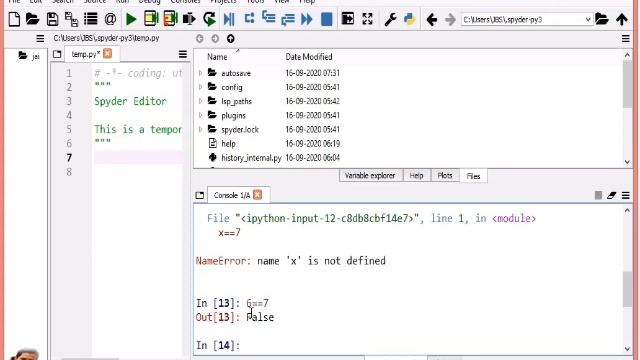Click the Files pane vertical scrollbar
The image size is (640, 360).
point(627,84)
